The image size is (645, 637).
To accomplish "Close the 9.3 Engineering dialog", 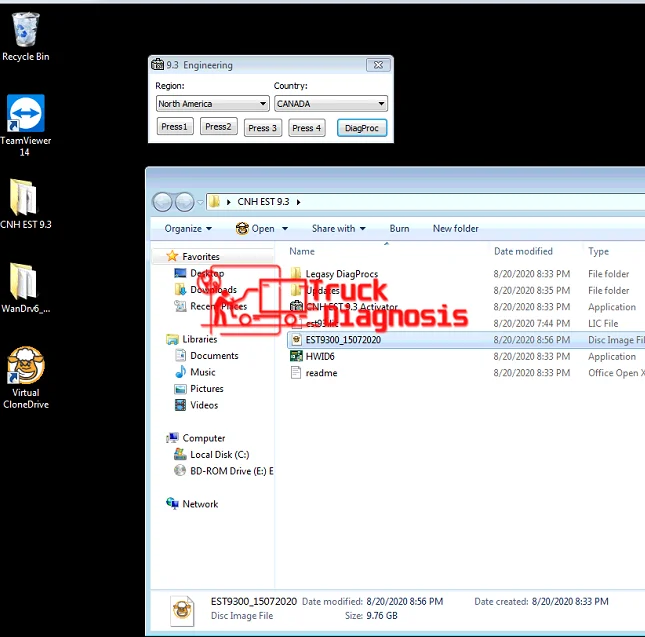I will click(x=378, y=65).
